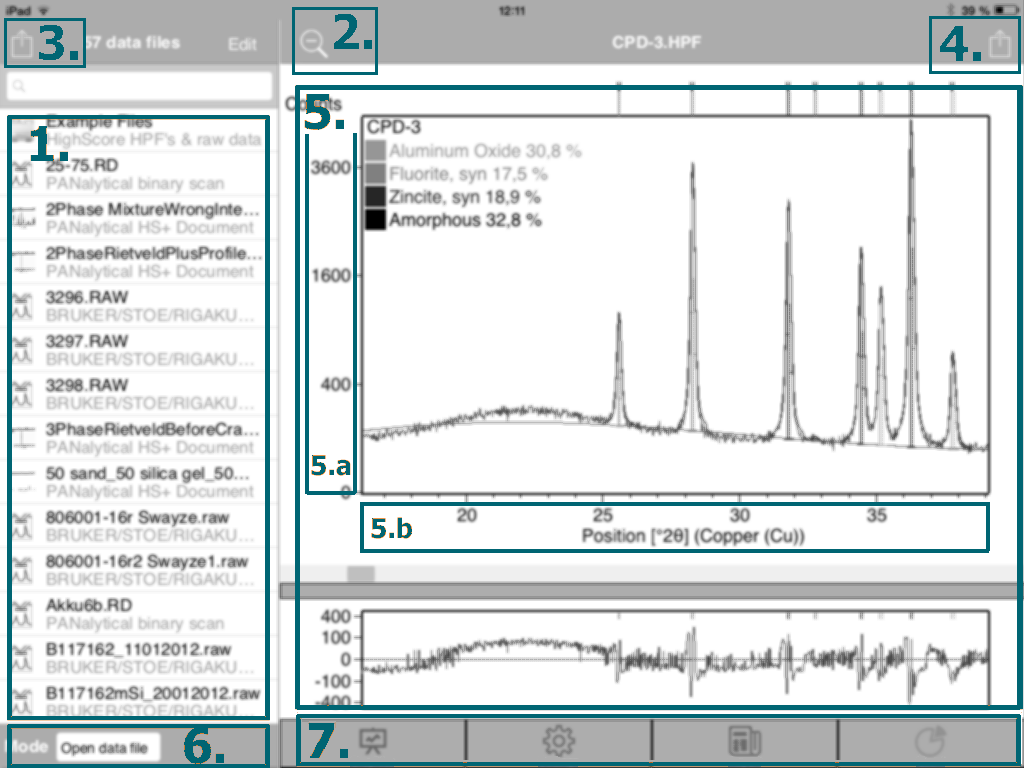
Task: Click the horizontal scroll thumb below the plot
Action: point(360,574)
